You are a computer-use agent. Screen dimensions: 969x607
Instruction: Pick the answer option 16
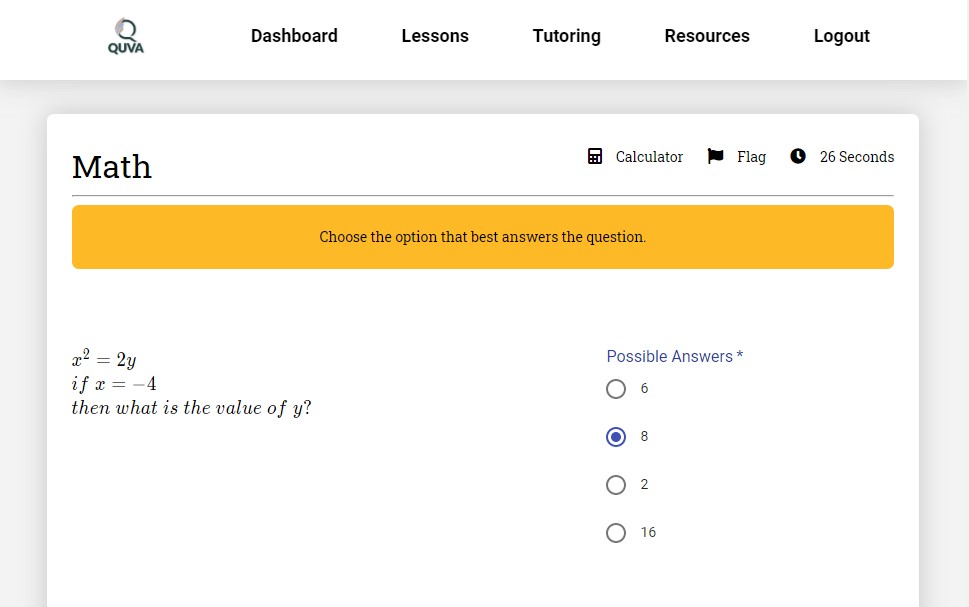click(x=616, y=533)
